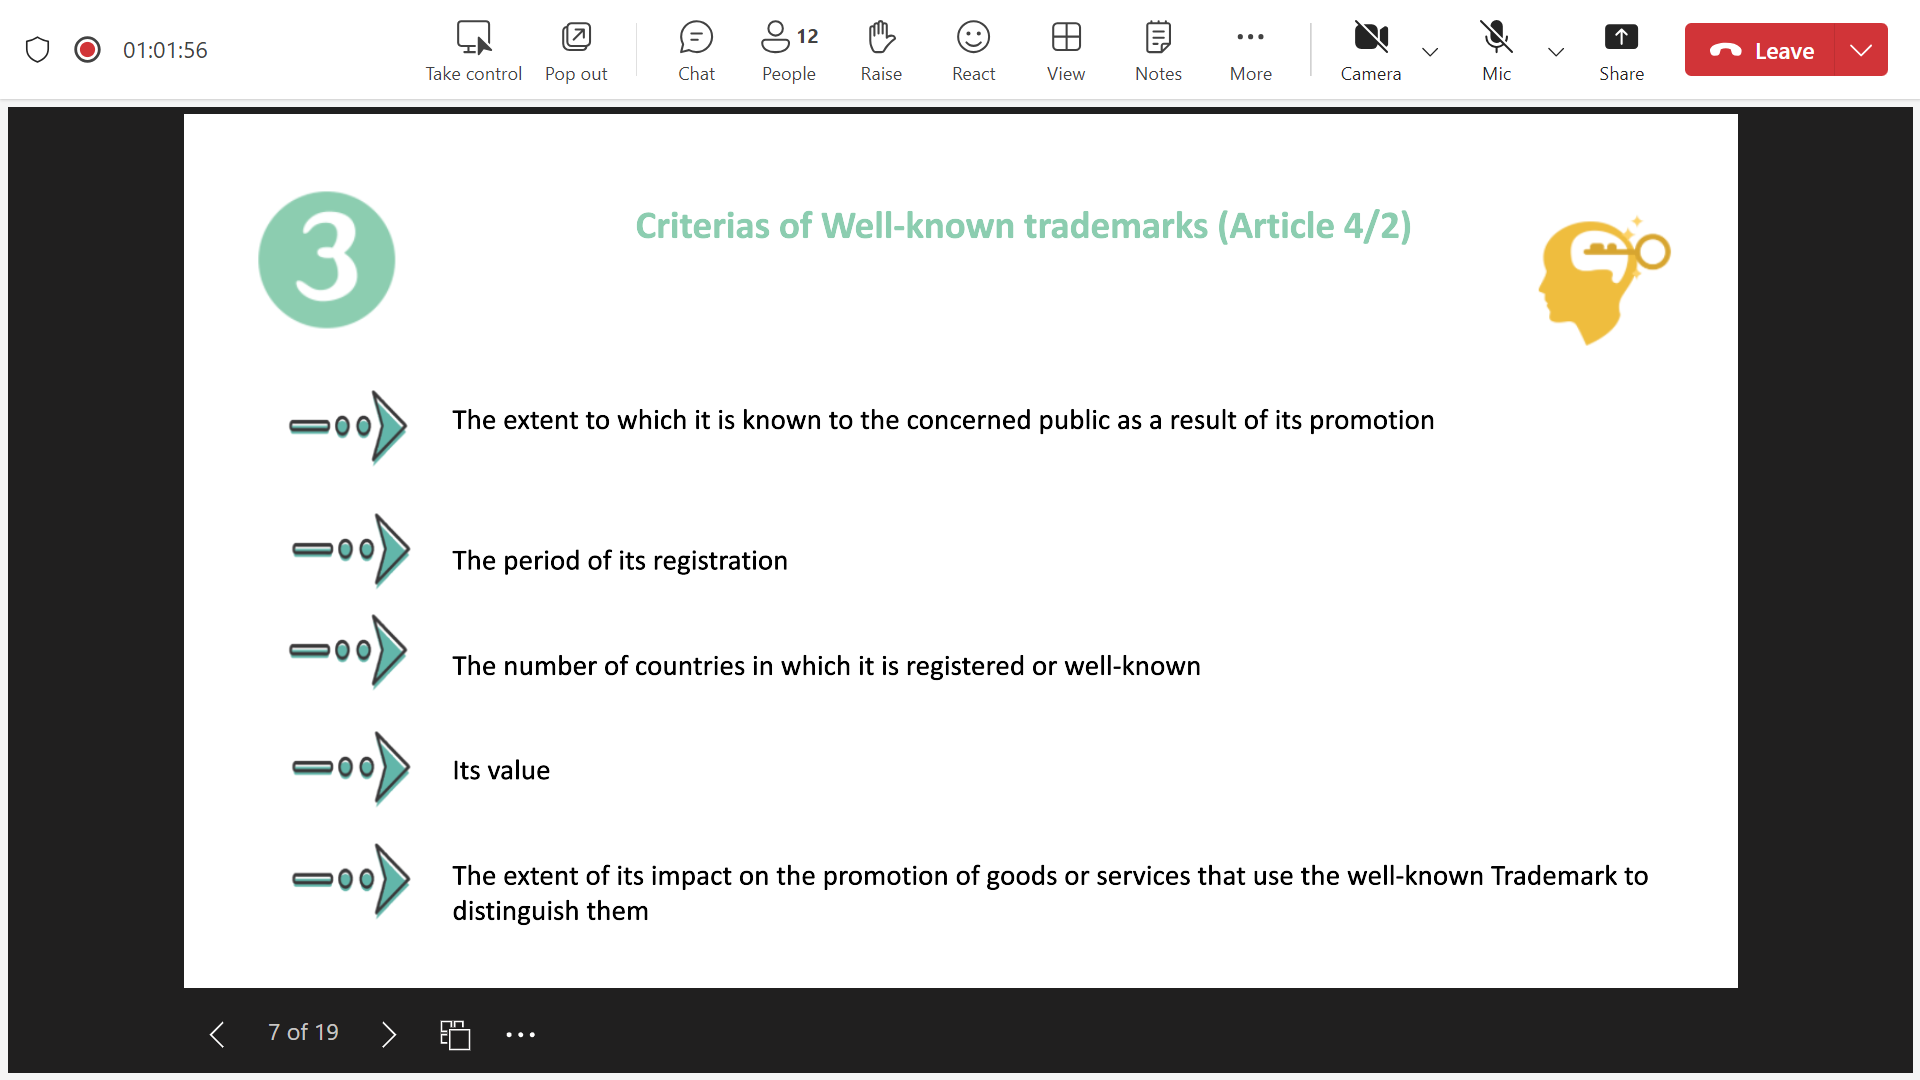Leave the meeting
1920x1080 pixels.
1762,50
